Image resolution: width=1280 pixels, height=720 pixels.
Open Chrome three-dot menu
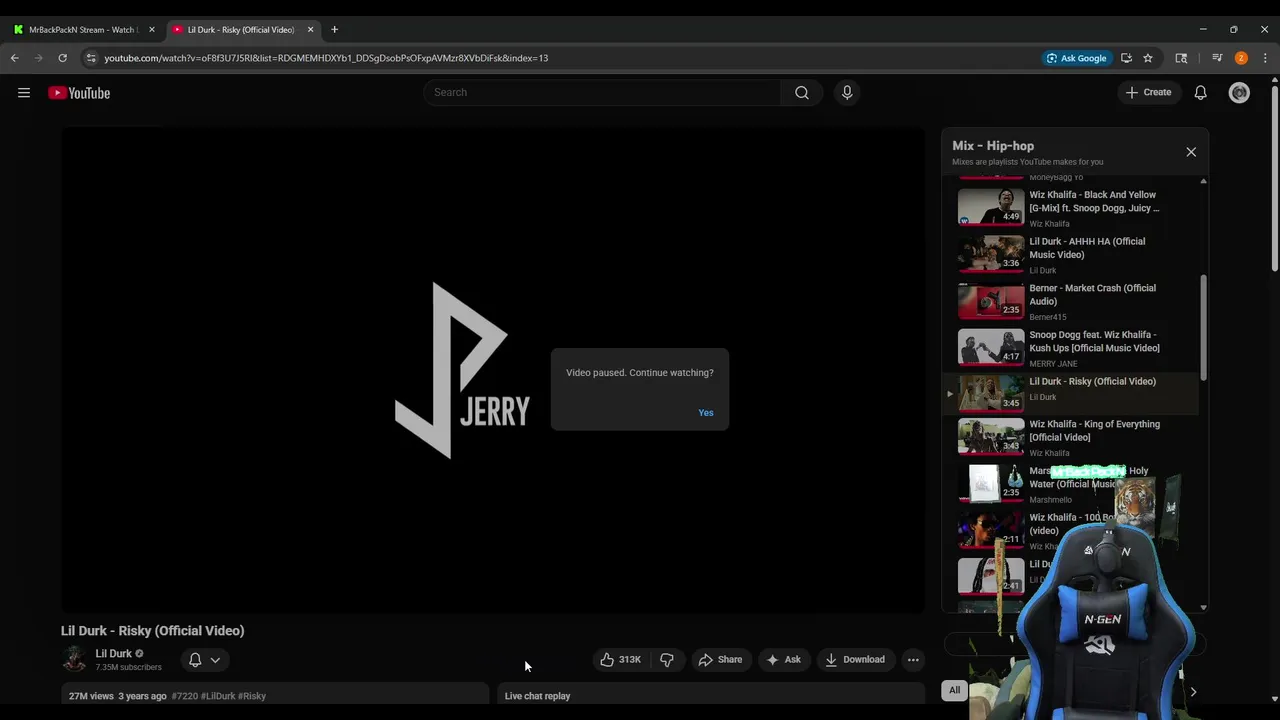tap(1265, 58)
